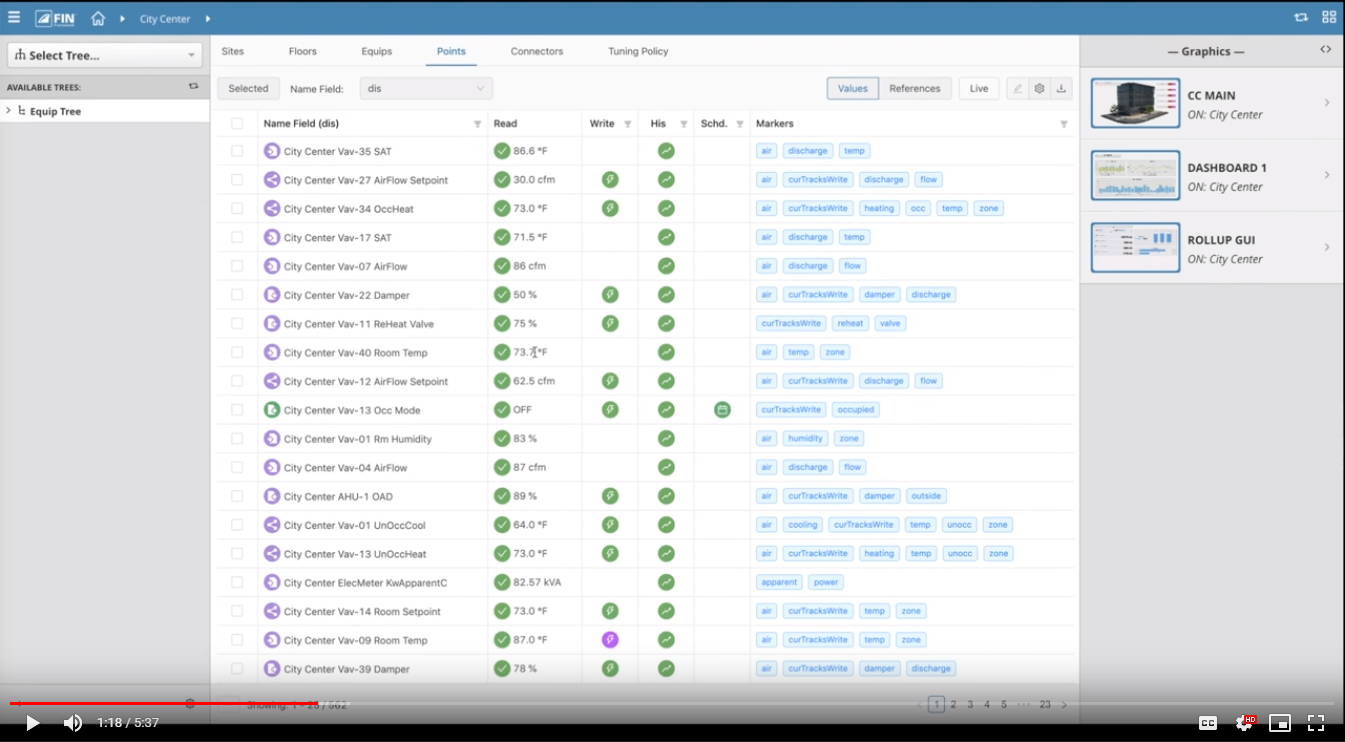Screen dimensions: 1345x742
Task: Enter full screen video mode
Action: [x=1316, y=723]
